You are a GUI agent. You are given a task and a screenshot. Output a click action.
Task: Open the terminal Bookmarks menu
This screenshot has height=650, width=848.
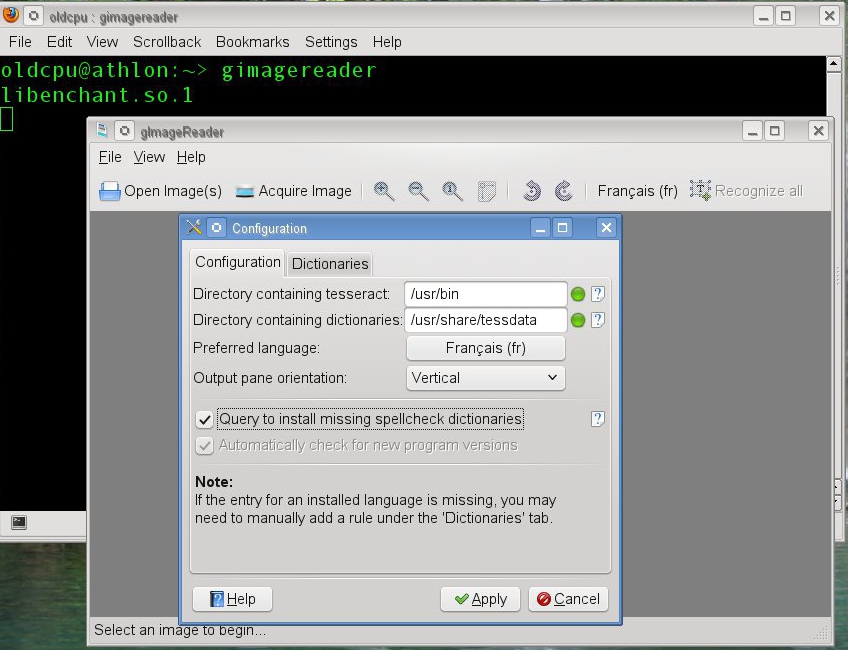(x=253, y=42)
